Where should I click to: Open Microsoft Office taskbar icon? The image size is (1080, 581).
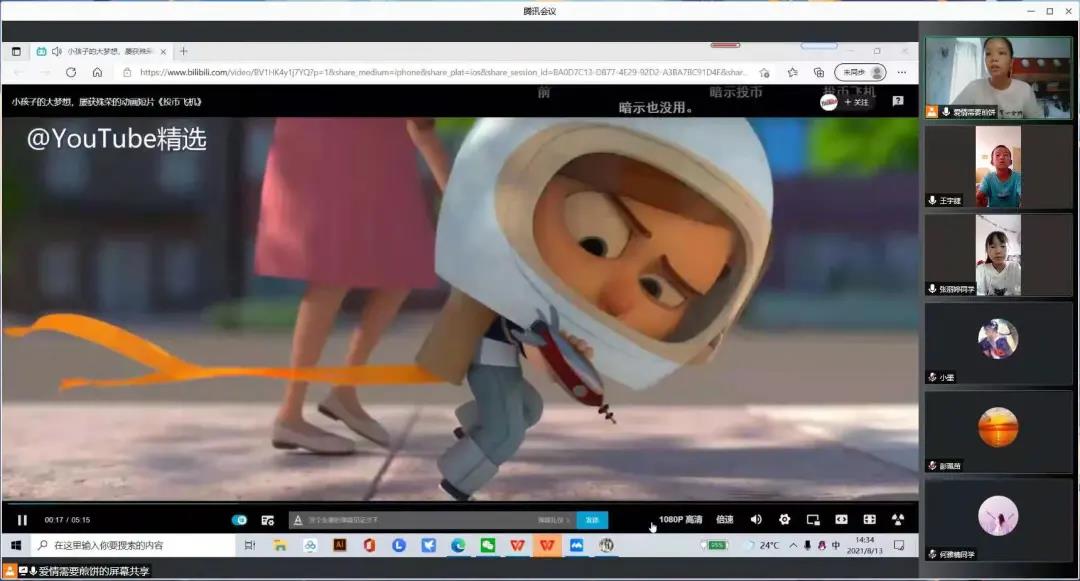[369, 545]
